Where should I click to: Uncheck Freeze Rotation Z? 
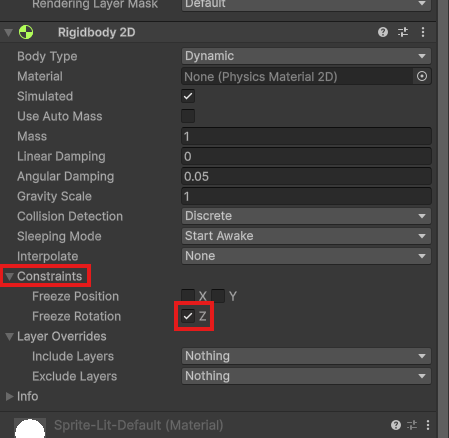coord(188,316)
